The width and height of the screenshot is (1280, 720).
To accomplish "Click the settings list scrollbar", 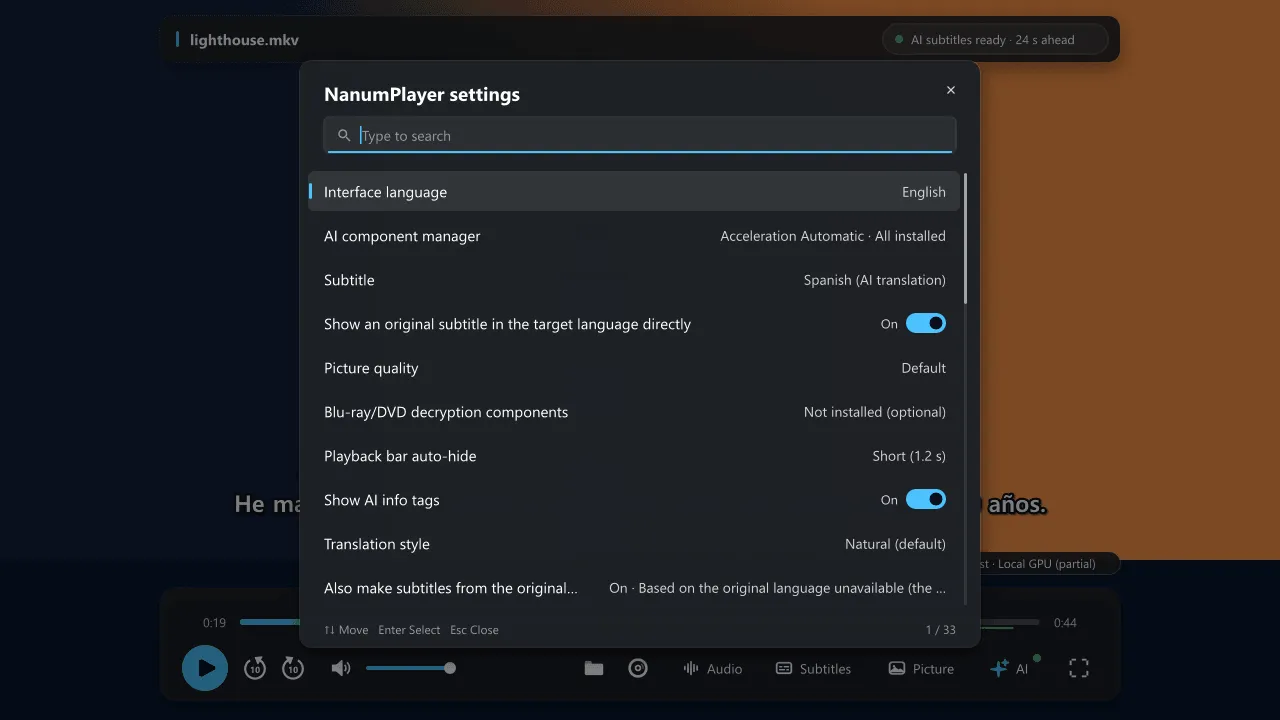I will point(965,238).
